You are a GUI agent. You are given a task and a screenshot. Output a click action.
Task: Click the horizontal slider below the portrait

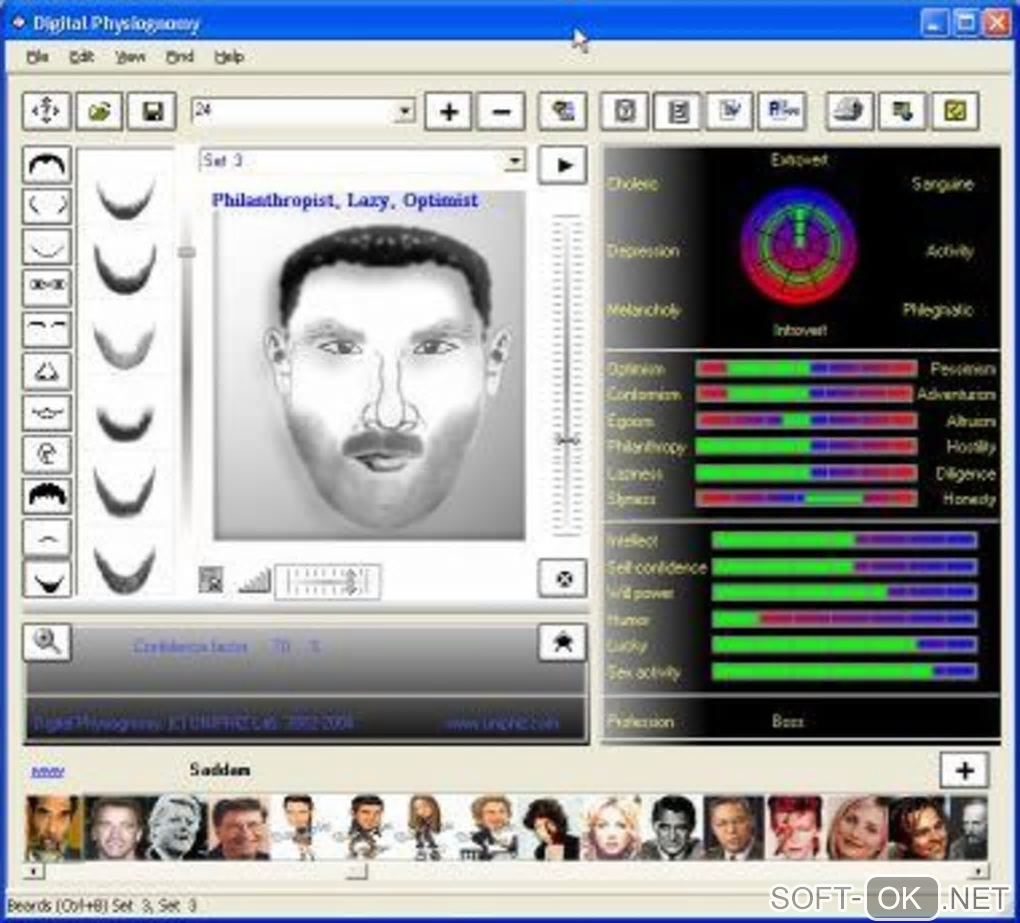coord(327,581)
